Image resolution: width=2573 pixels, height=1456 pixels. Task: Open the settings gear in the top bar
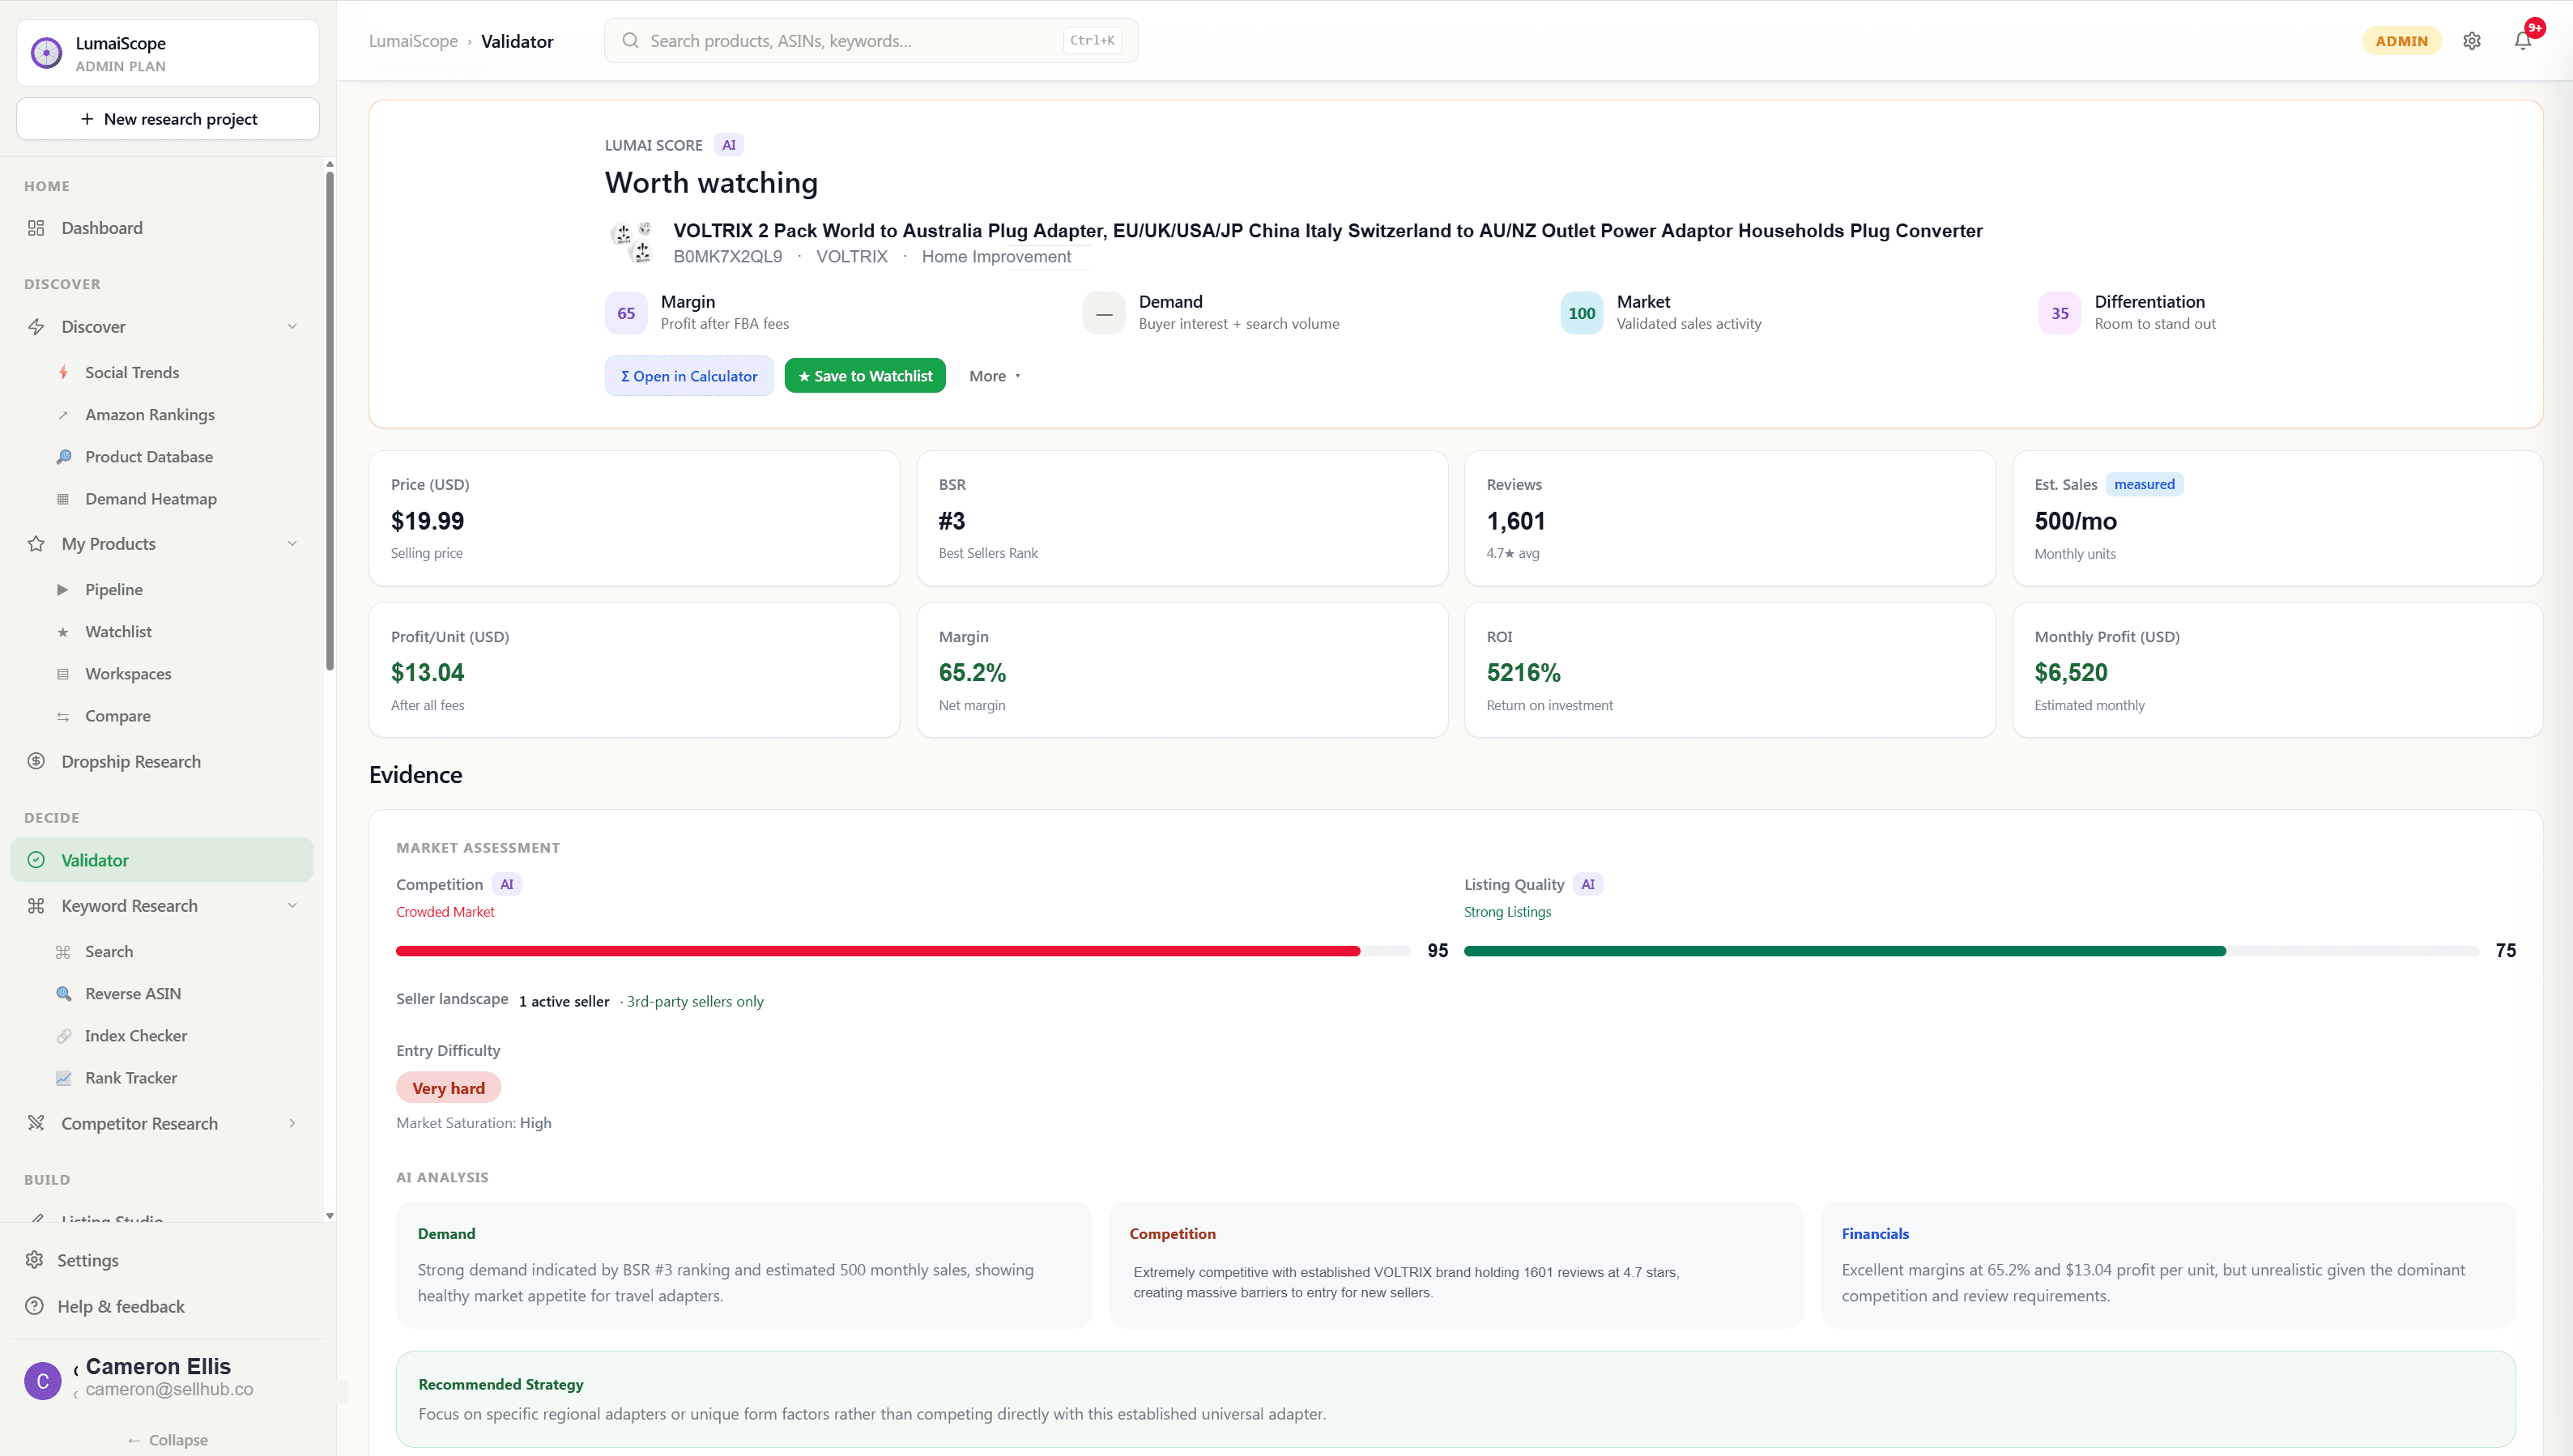2471,41
